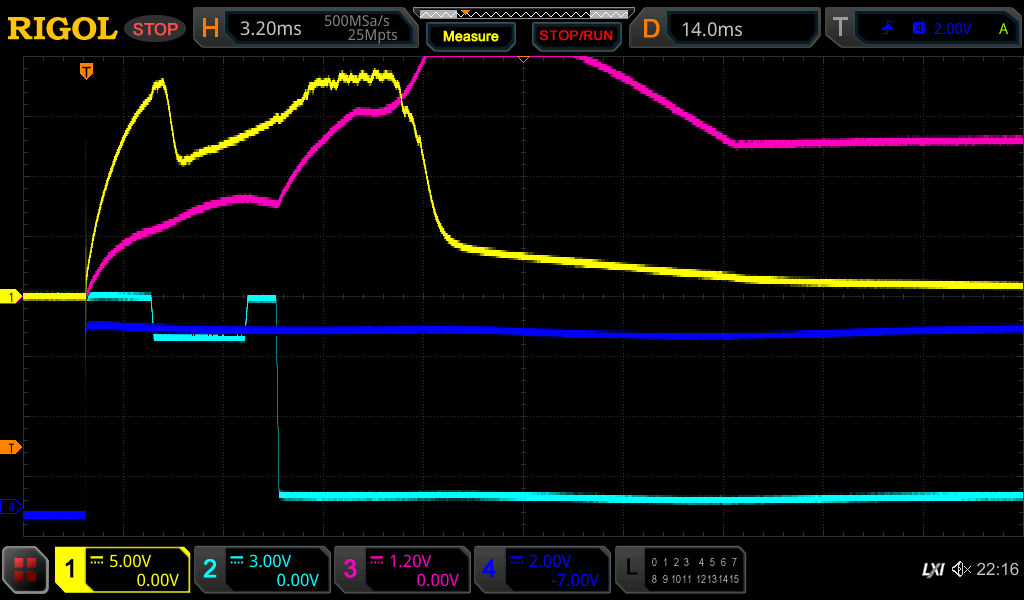The height and width of the screenshot is (600, 1024).
Task: Click the channel 1 ground level marker
Action: click(12, 297)
